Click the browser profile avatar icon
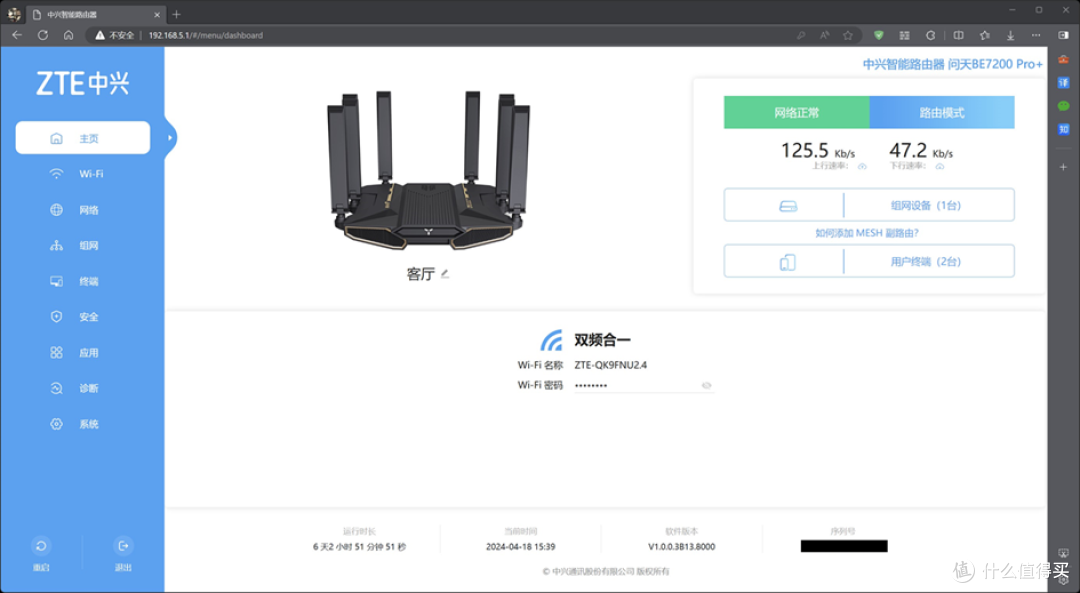Image resolution: width=1080 pixels, height=593 pixels. 14,14
